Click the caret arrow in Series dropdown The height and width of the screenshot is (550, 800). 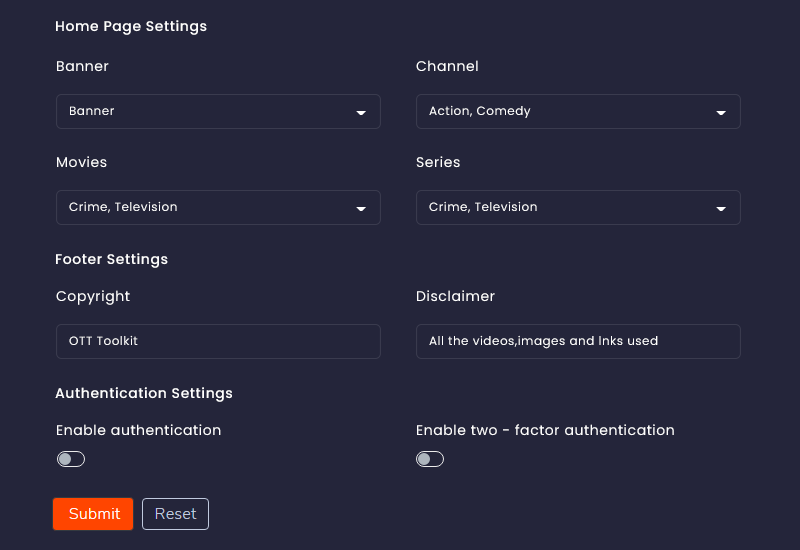click(720, 209)
